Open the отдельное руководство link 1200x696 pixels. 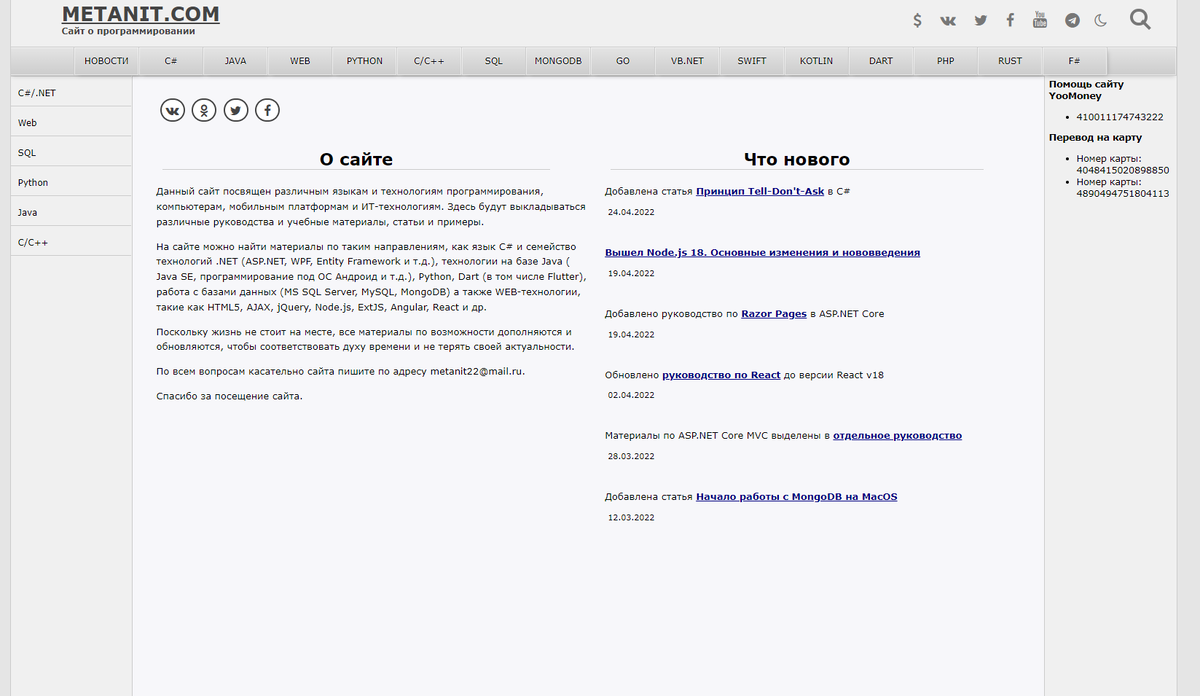tap(897, 435)
